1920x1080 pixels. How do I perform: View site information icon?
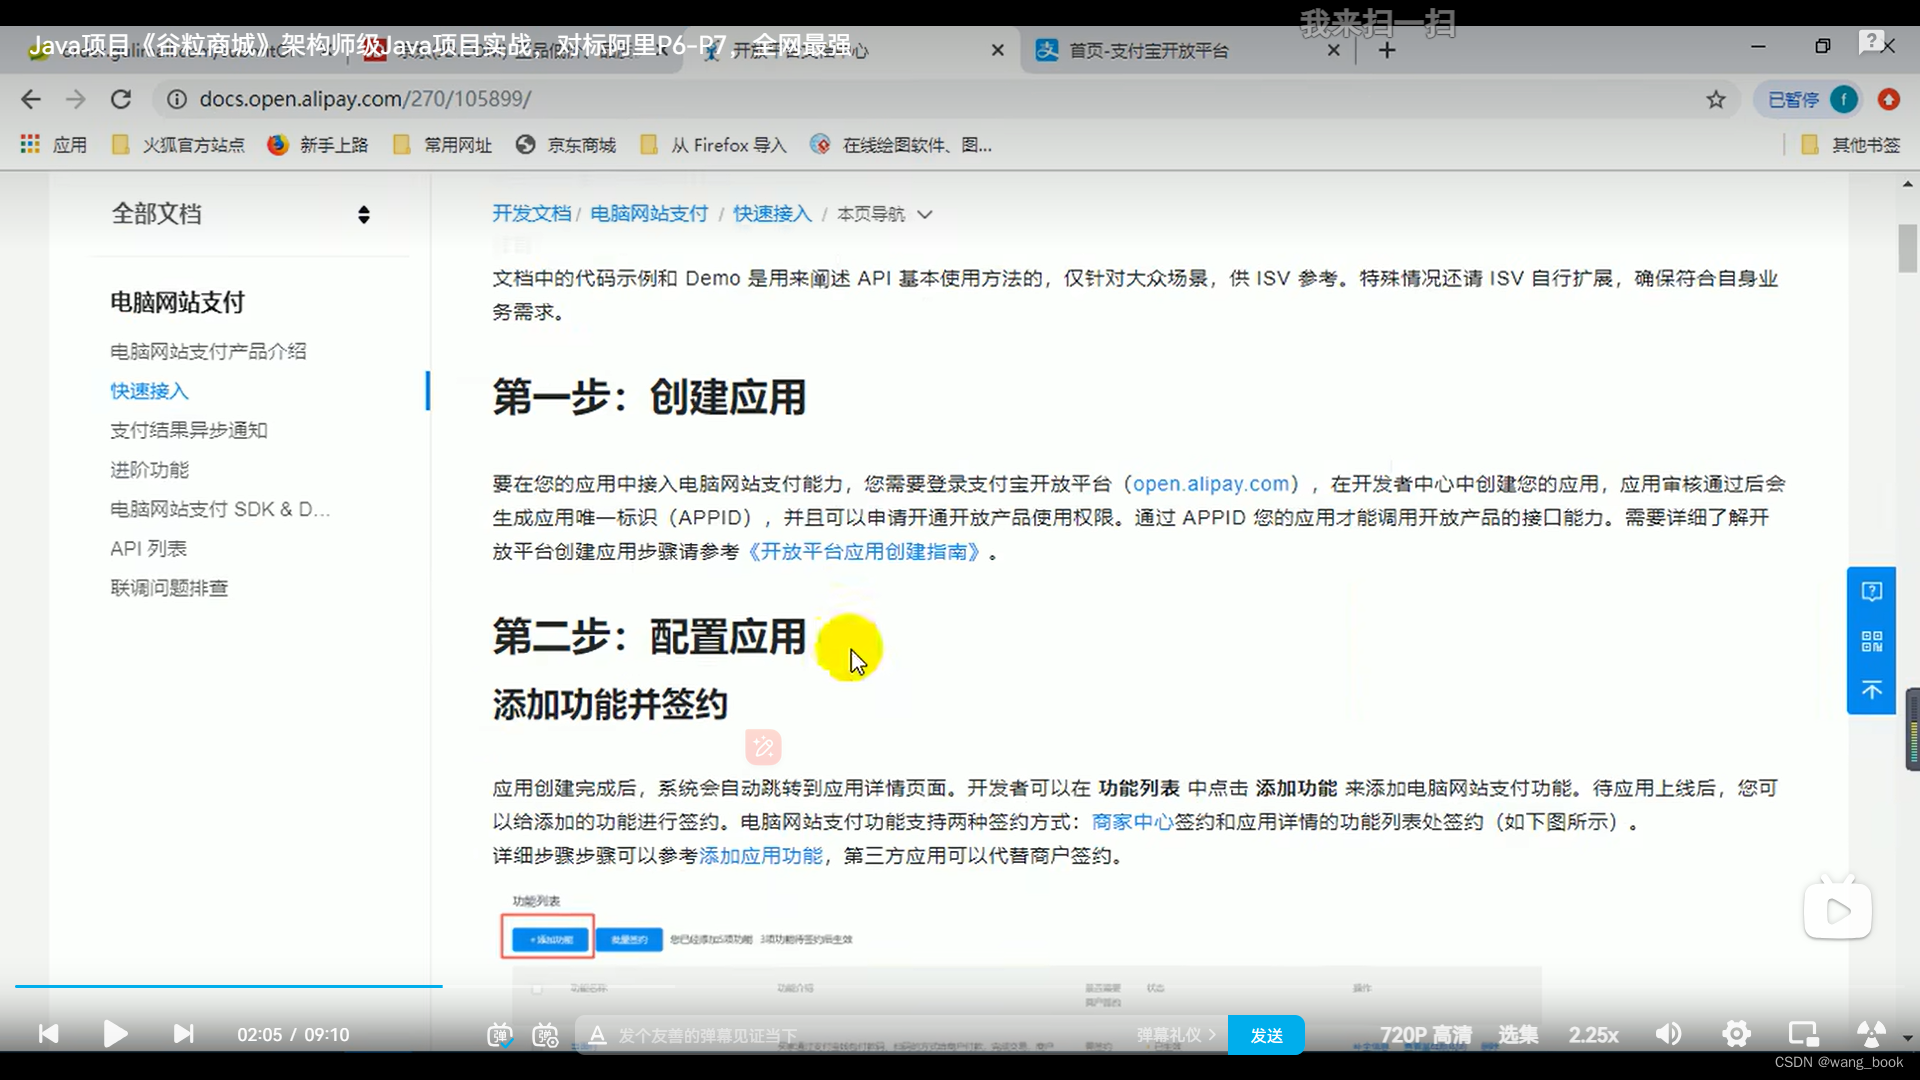point(177,99)
